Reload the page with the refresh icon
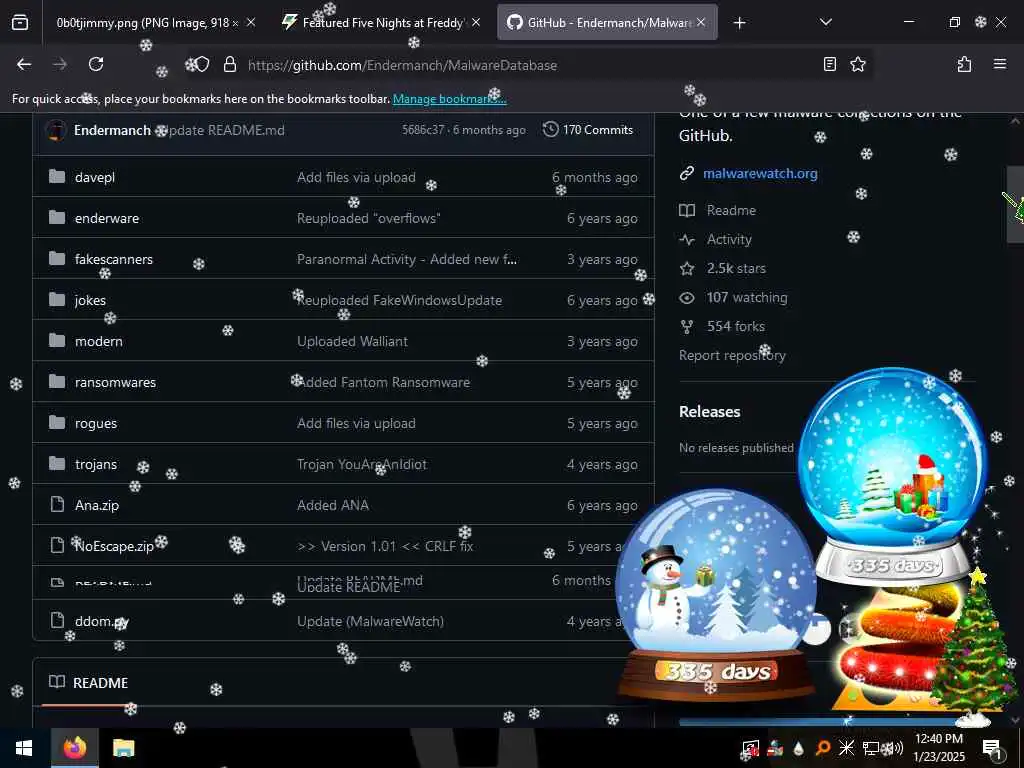The height and width of the screenshot is (768, 1024). (x=96, y=64)
